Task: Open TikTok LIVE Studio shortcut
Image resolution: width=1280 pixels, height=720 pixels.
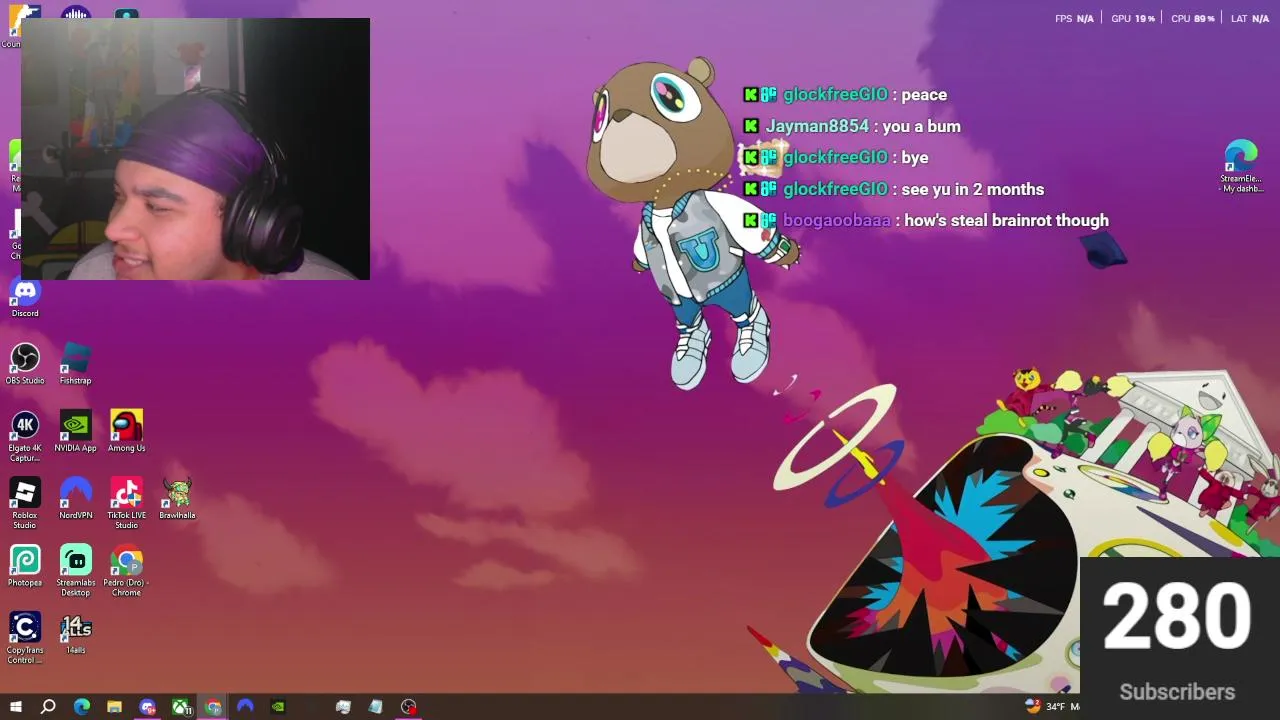Action: pos(127,504)
